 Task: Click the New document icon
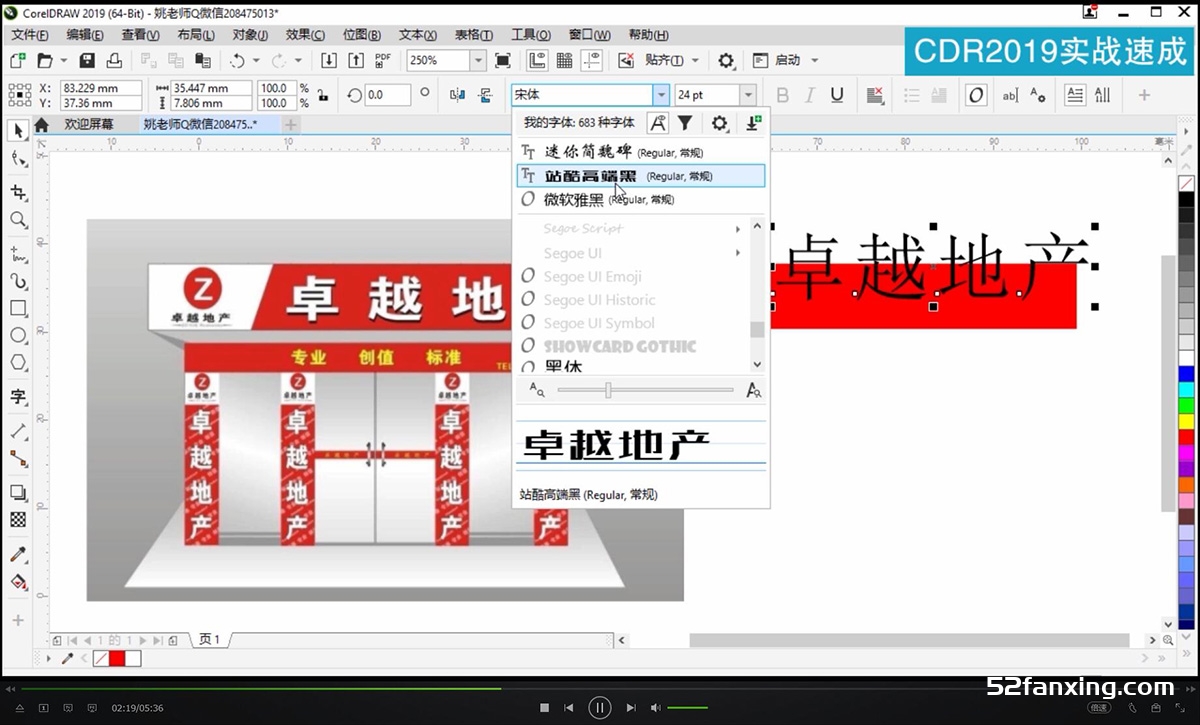pyautogui.click(x=18, y=60)
